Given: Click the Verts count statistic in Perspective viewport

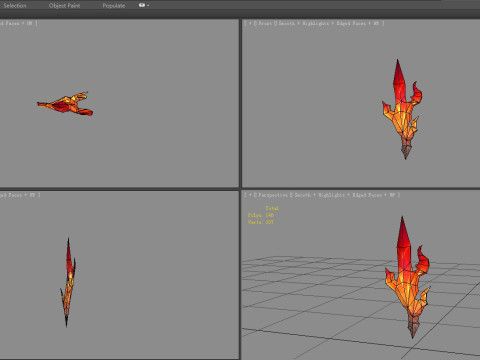Looking at the screenshot, I should [261, 222].
